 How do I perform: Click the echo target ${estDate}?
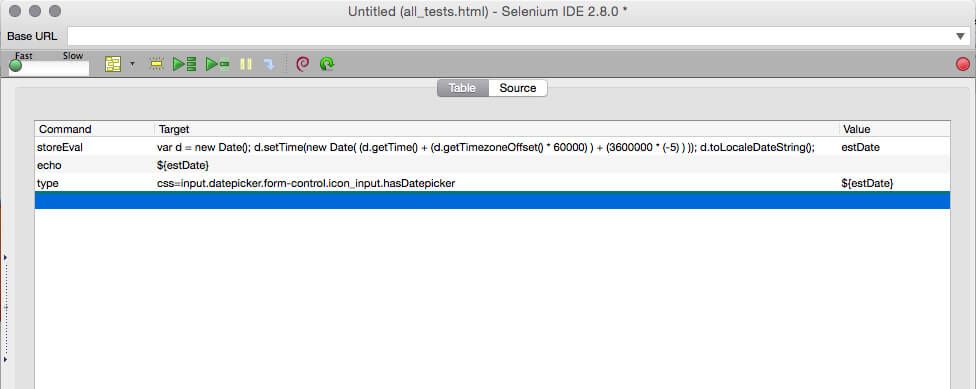tap(183, 166)
